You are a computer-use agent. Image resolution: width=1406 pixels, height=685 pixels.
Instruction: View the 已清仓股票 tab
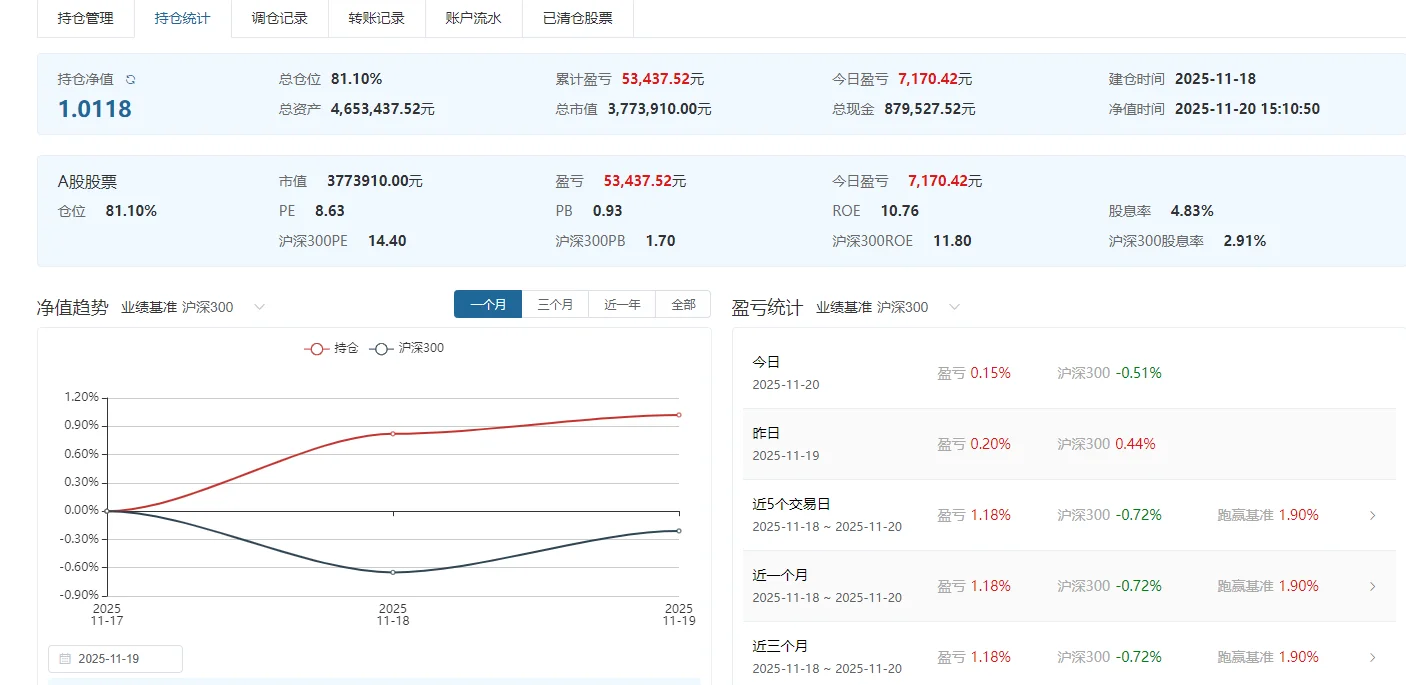click(x=578, y=18)
